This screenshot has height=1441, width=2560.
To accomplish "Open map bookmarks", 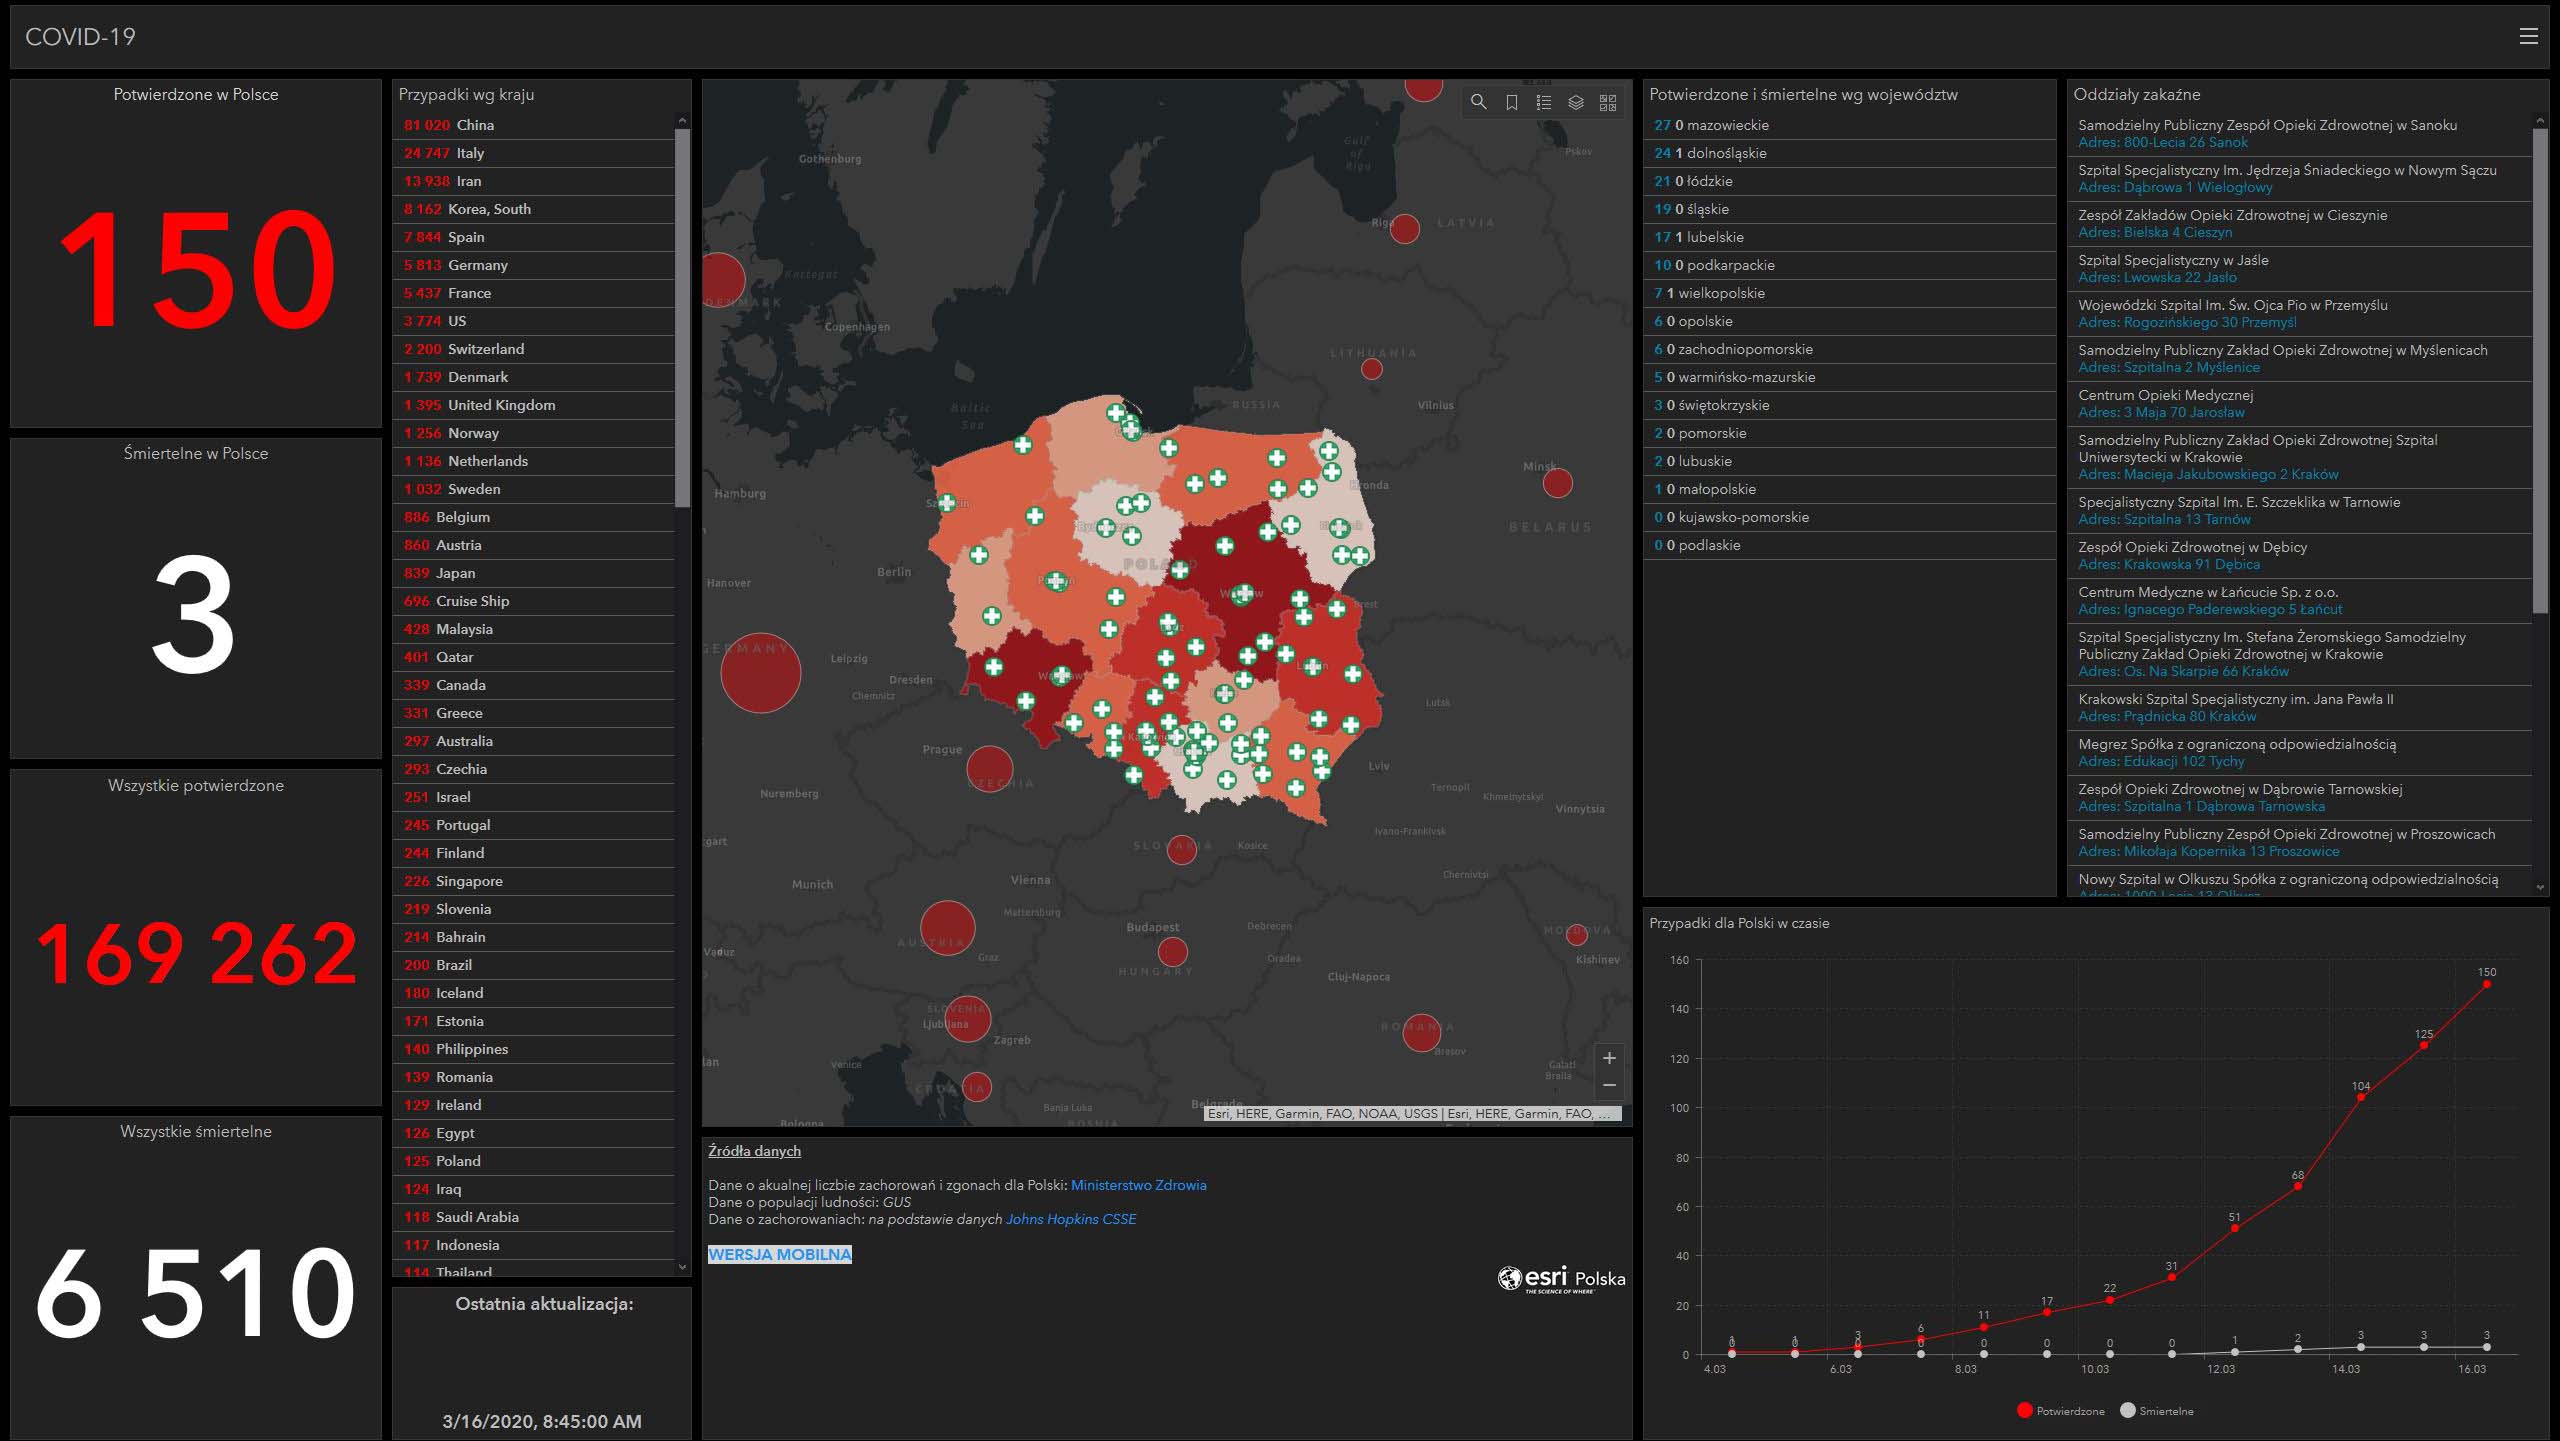I will (1512, 103).
